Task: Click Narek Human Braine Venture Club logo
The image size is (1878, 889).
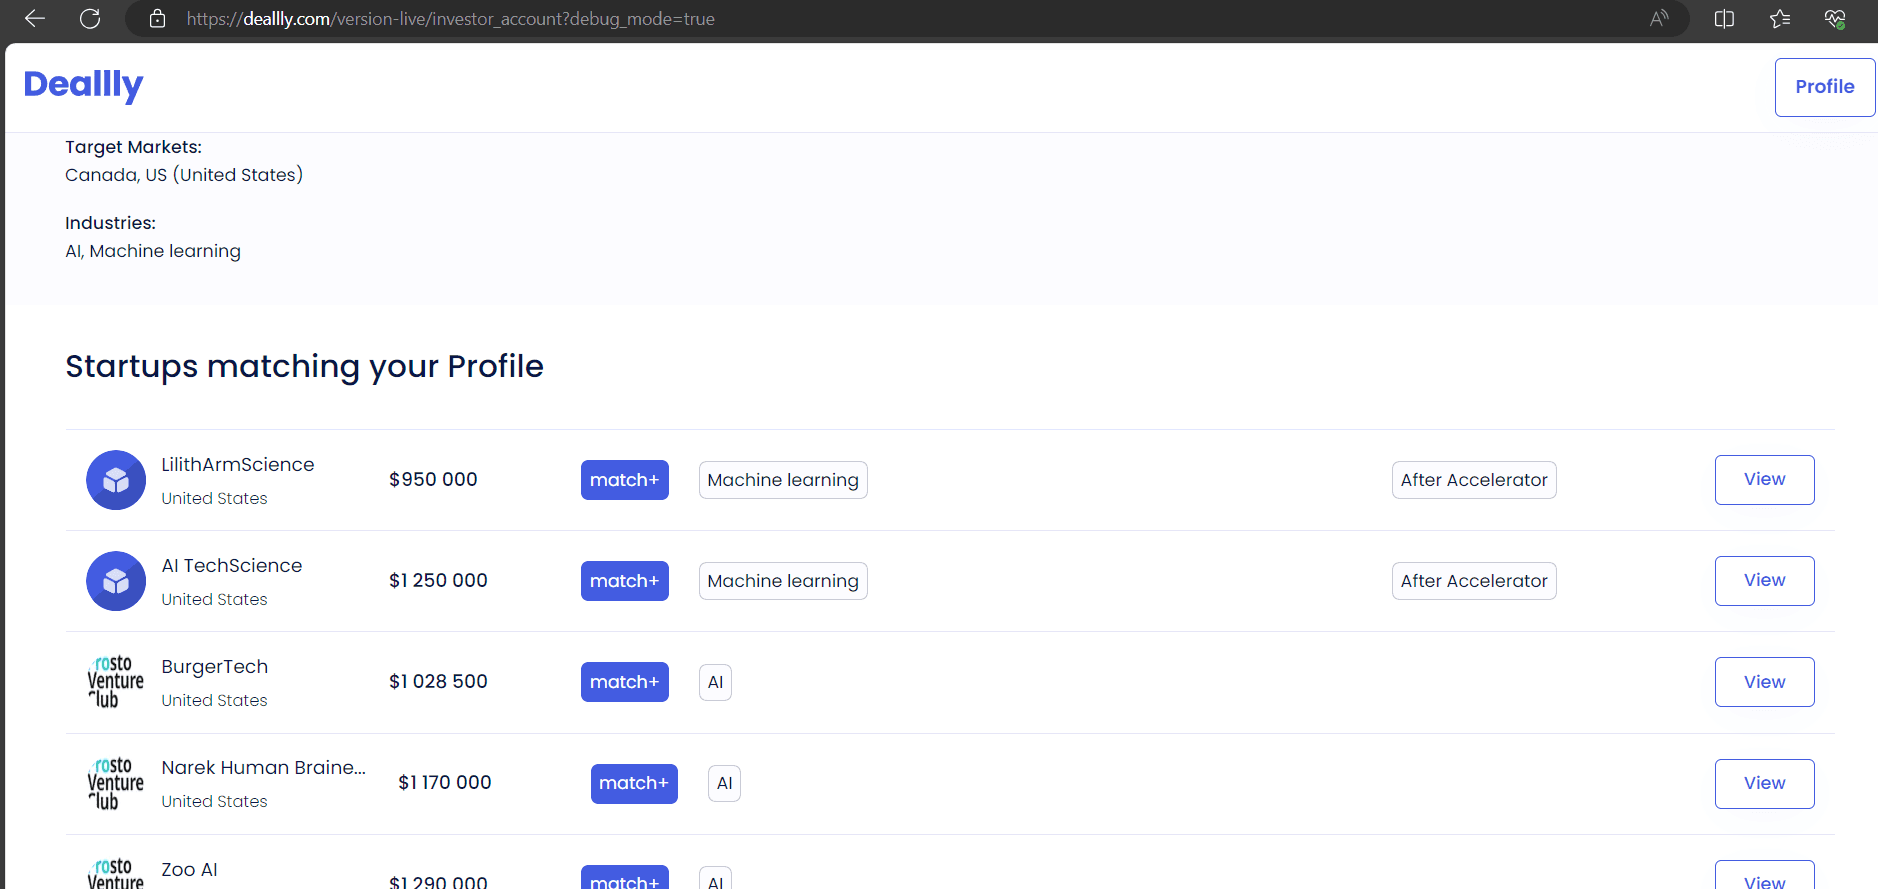Action: pos(116,783)
